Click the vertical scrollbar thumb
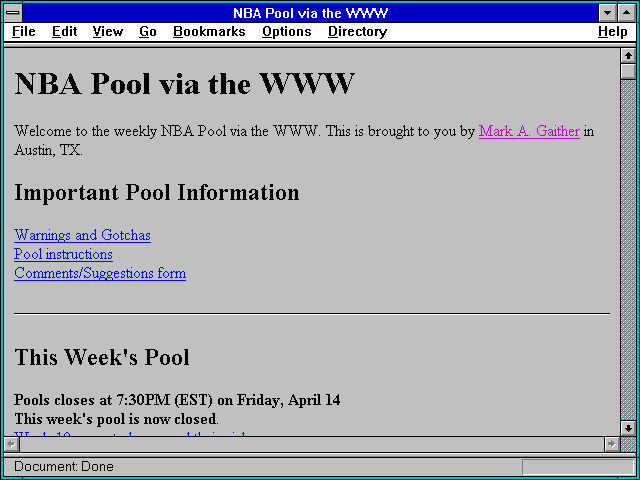The width and height of the screenshot is (640, 480). pos(628,71)
